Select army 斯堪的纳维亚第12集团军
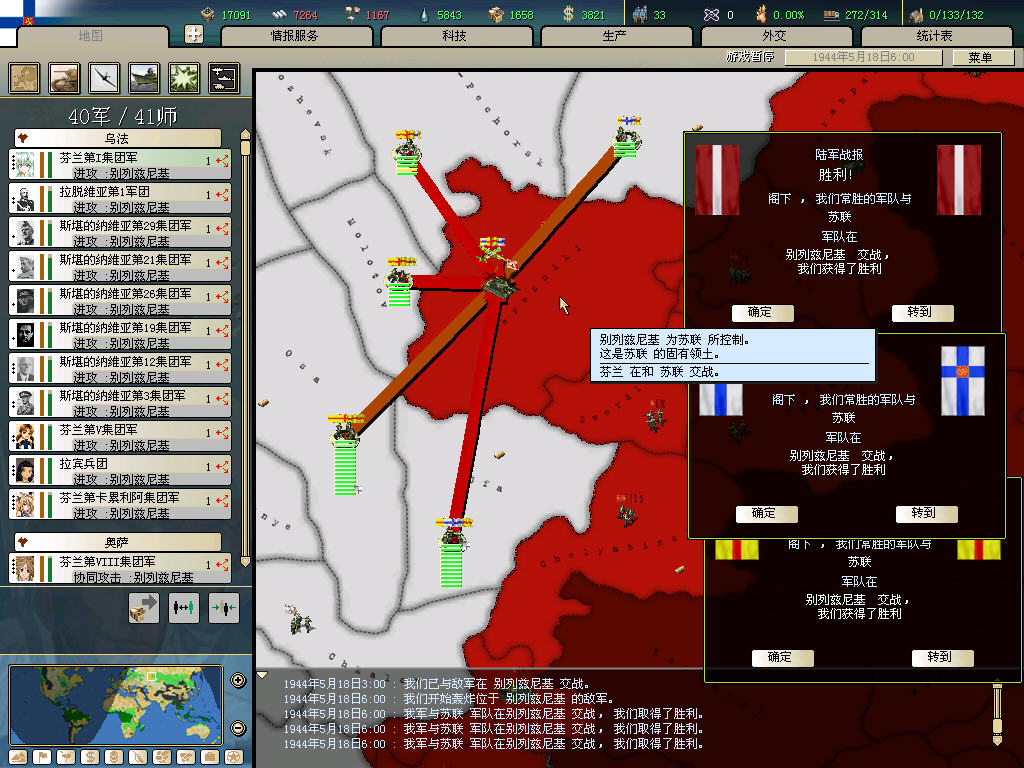1024x768 pixels. (x=120, y=368)
